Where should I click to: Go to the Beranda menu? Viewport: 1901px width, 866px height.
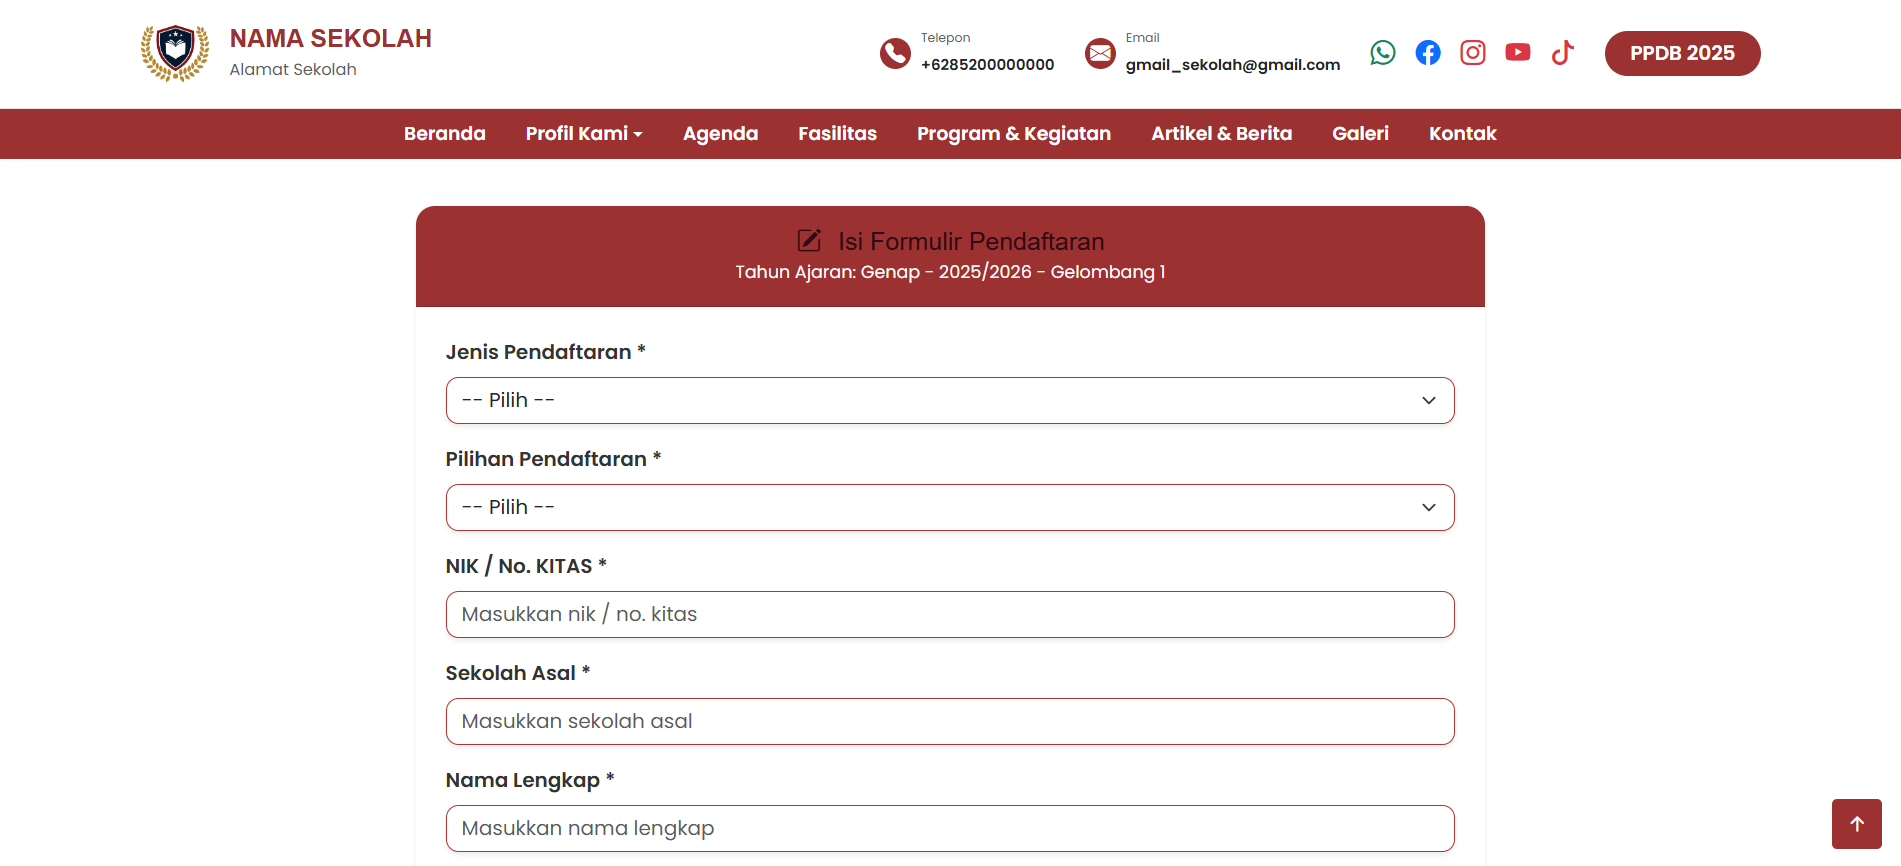444,134
